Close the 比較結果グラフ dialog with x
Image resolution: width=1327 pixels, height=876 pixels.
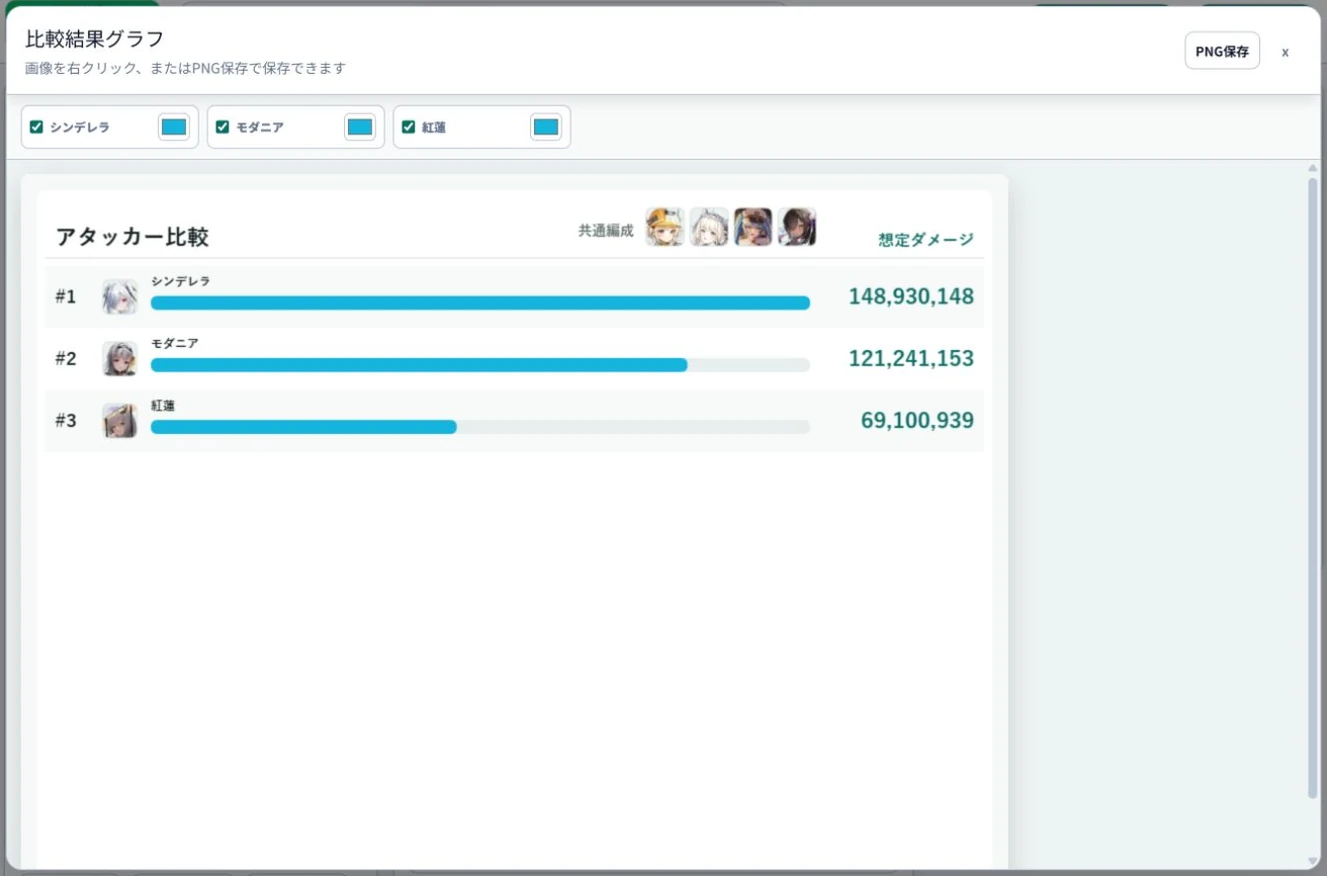point(1285,52)
